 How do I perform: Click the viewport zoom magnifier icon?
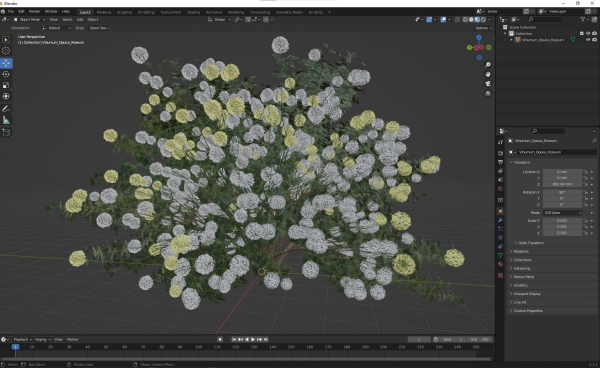click(x=488, y=65)
